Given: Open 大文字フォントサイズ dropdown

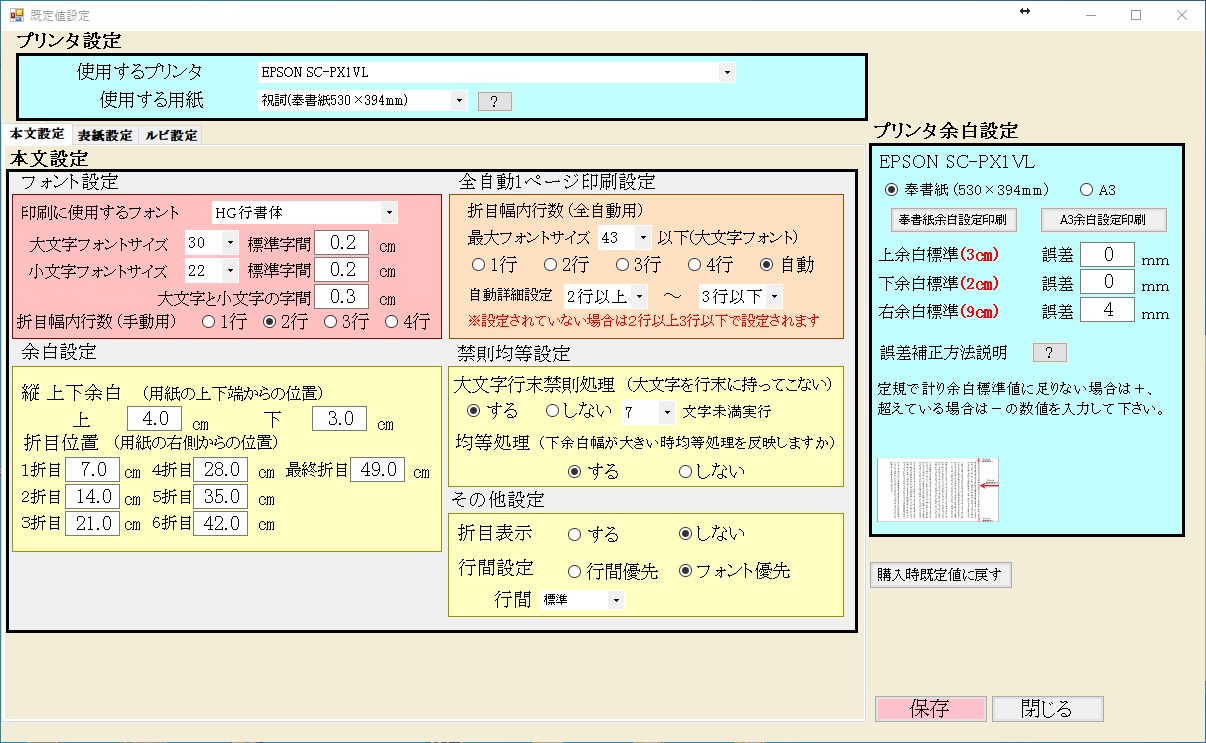Looking at the screenshot, I should [231, 242].
